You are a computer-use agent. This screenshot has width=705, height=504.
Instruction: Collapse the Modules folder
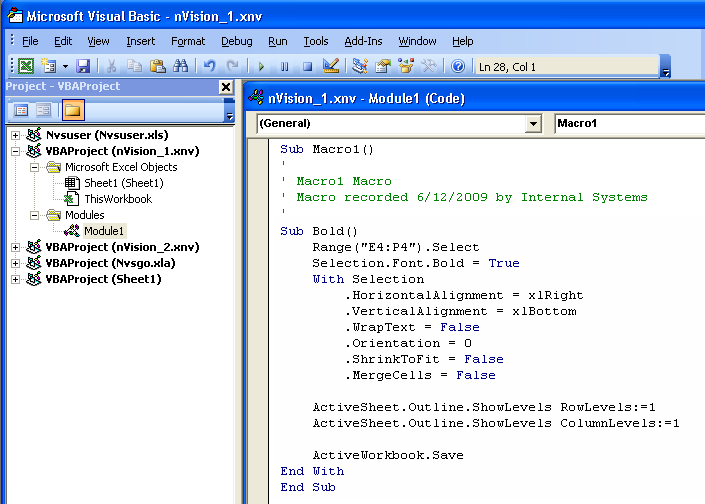tap(34, 215)
